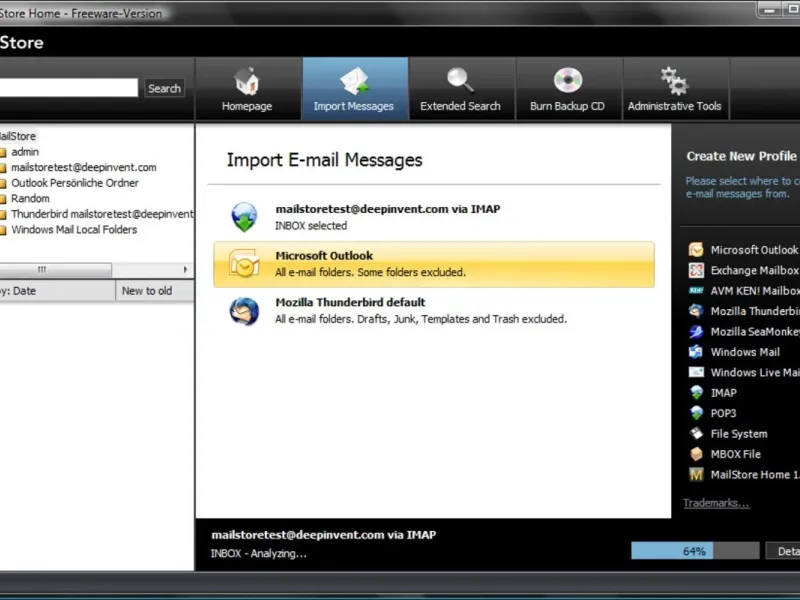
Task: Select File System text as import source
Action: click(739, 434)
